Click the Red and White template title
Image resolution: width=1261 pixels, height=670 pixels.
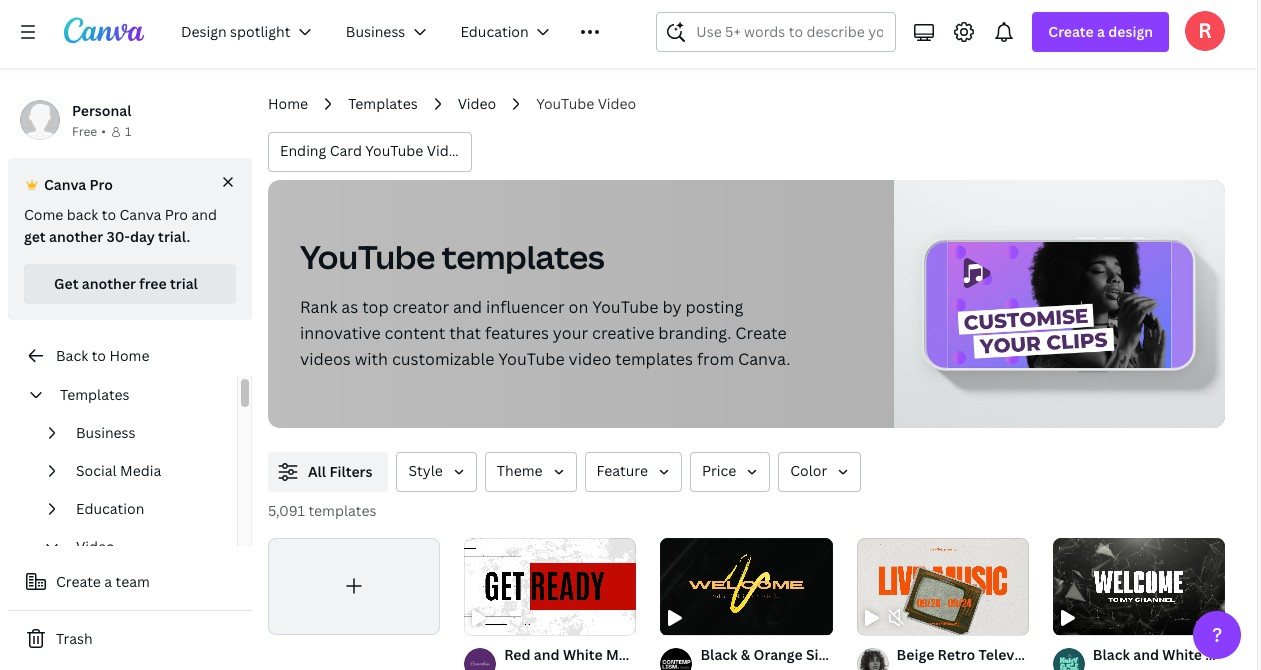pyautogui.click(x=567, y=656)
